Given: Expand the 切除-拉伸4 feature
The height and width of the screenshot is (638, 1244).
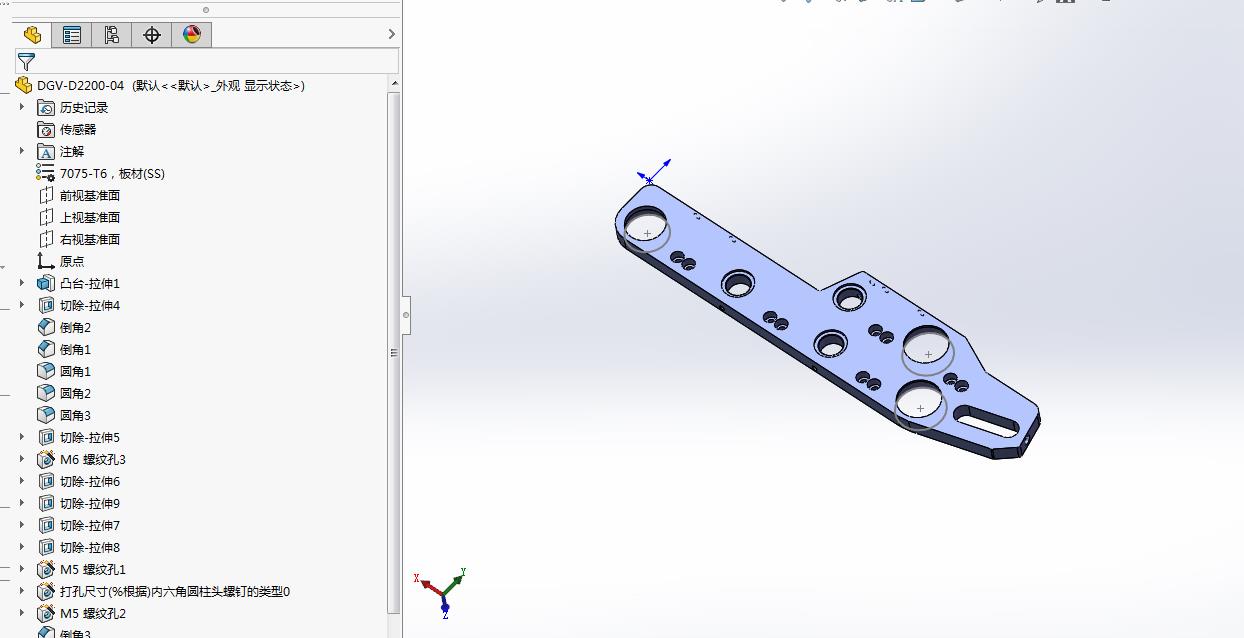Looking at the screenshot, I should (x=22, y=305).
